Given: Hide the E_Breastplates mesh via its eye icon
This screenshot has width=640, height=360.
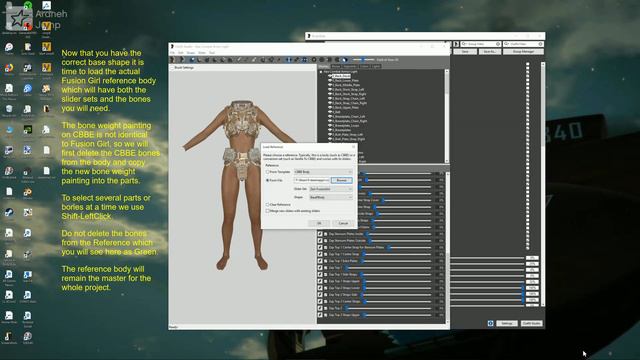Looking at the screenshot, I should pos(330,130).
